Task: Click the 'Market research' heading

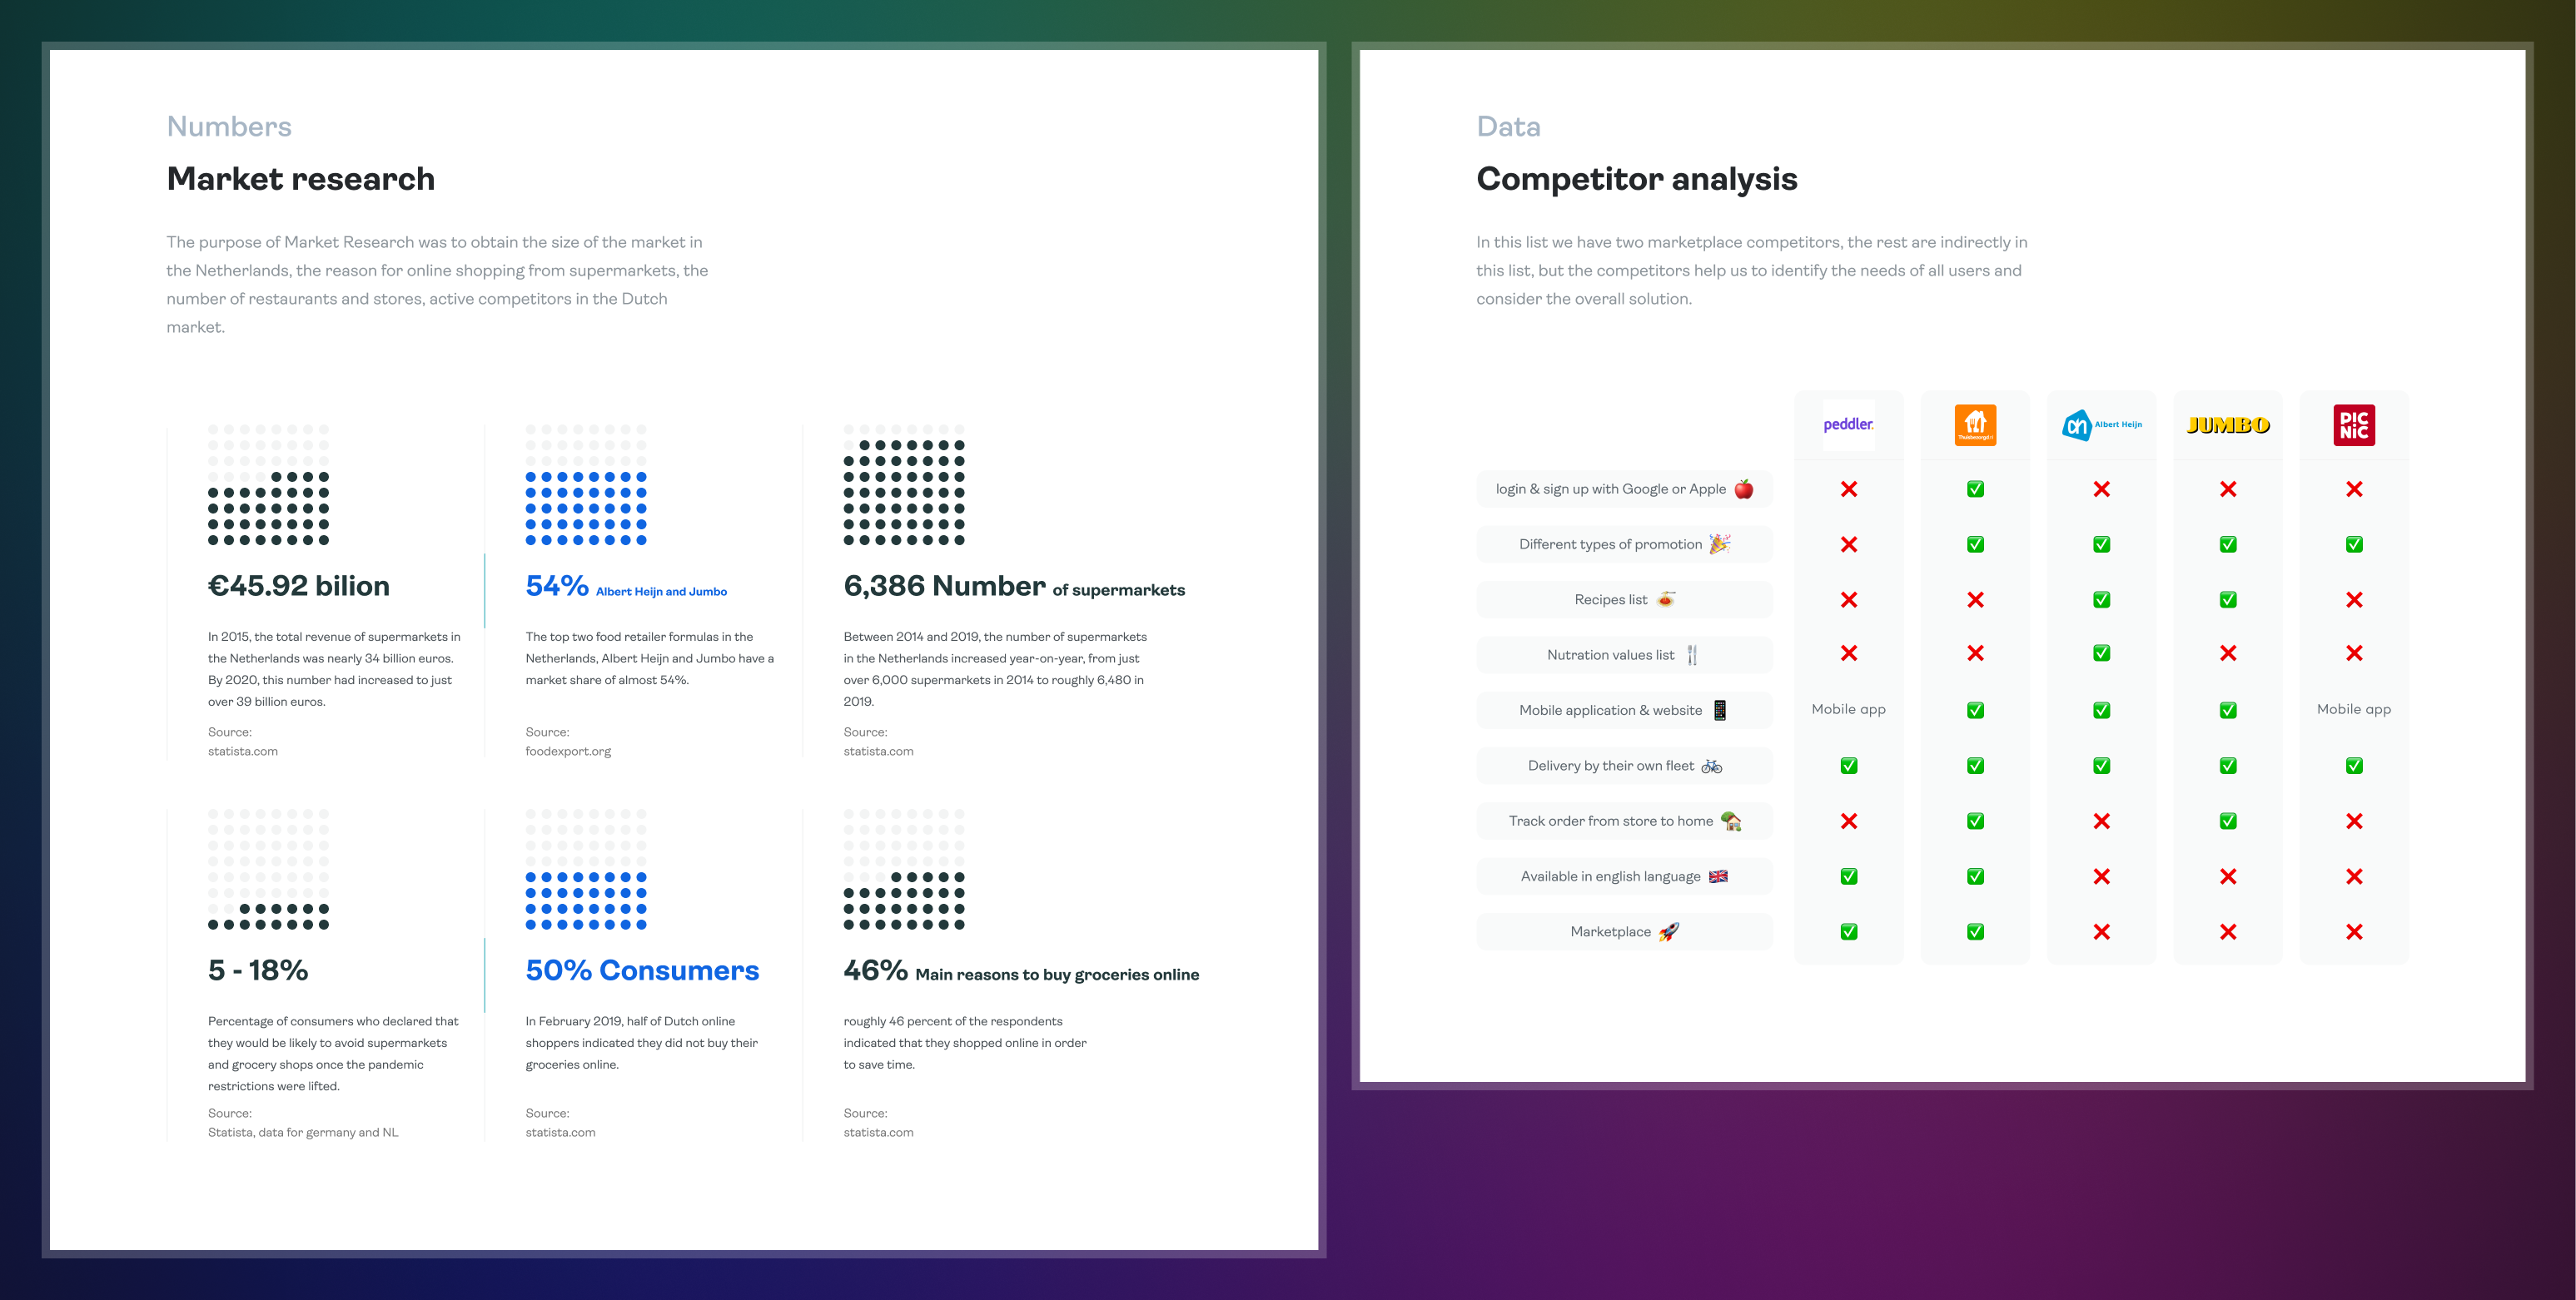Action: pos(301,179)
